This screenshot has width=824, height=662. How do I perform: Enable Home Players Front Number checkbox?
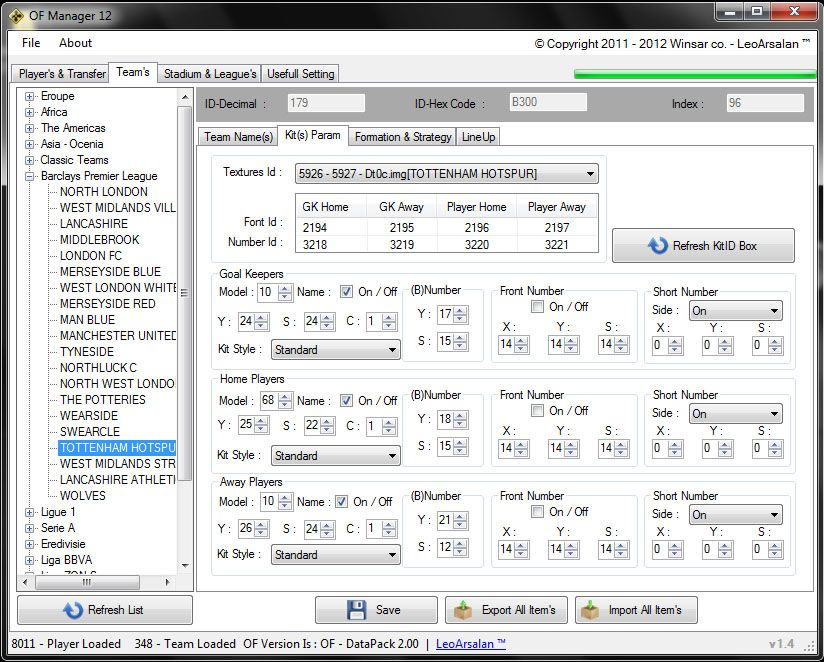(538, 411)
